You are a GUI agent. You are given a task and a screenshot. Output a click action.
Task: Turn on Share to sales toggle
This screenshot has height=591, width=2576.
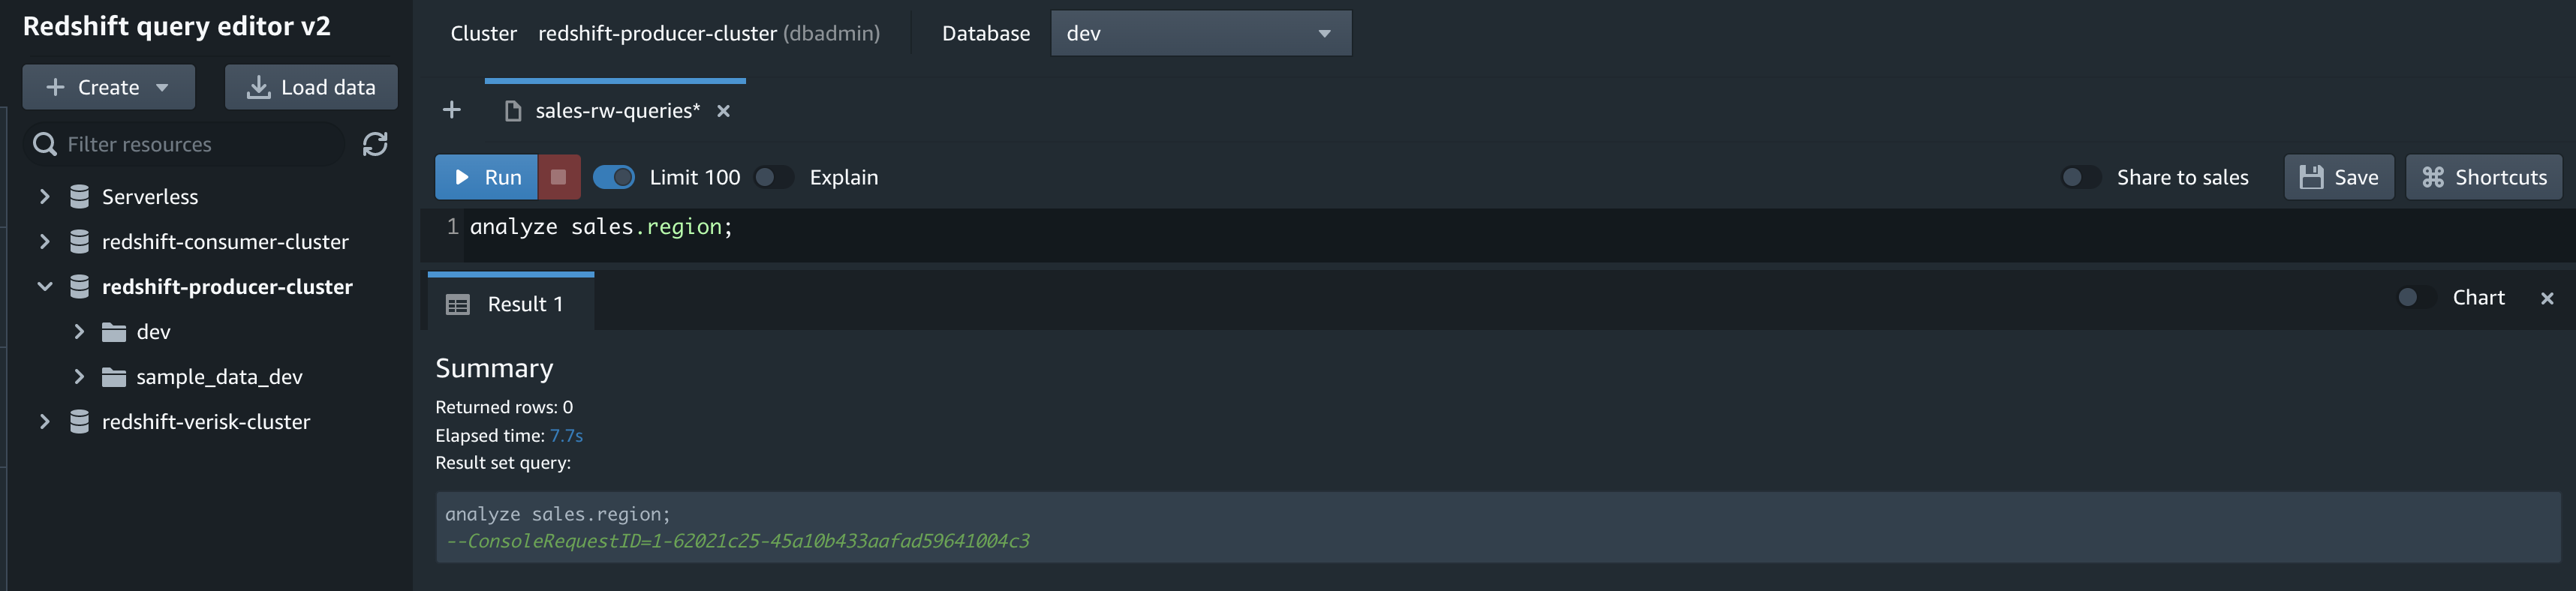click(x=2081, y=177)
